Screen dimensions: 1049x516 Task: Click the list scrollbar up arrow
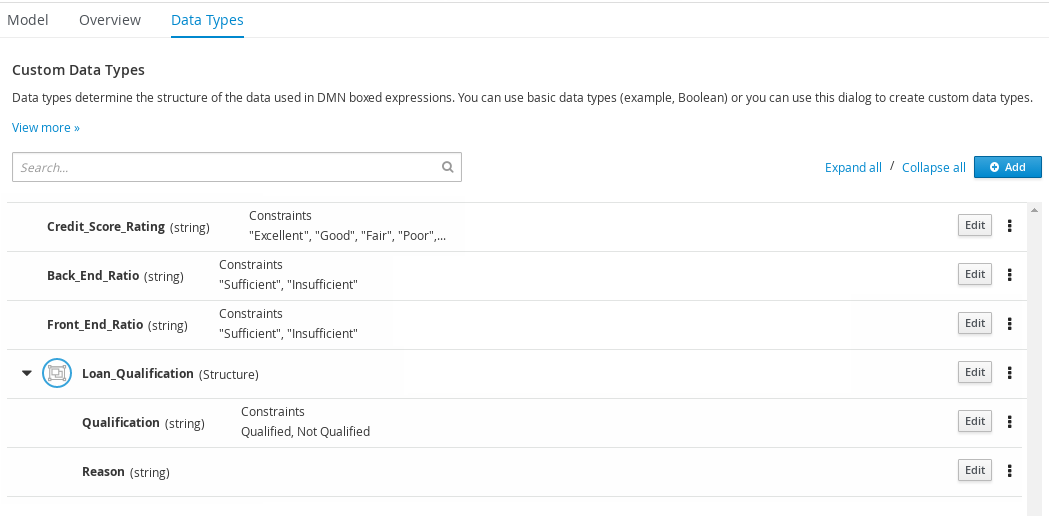tap(1034, 210)
